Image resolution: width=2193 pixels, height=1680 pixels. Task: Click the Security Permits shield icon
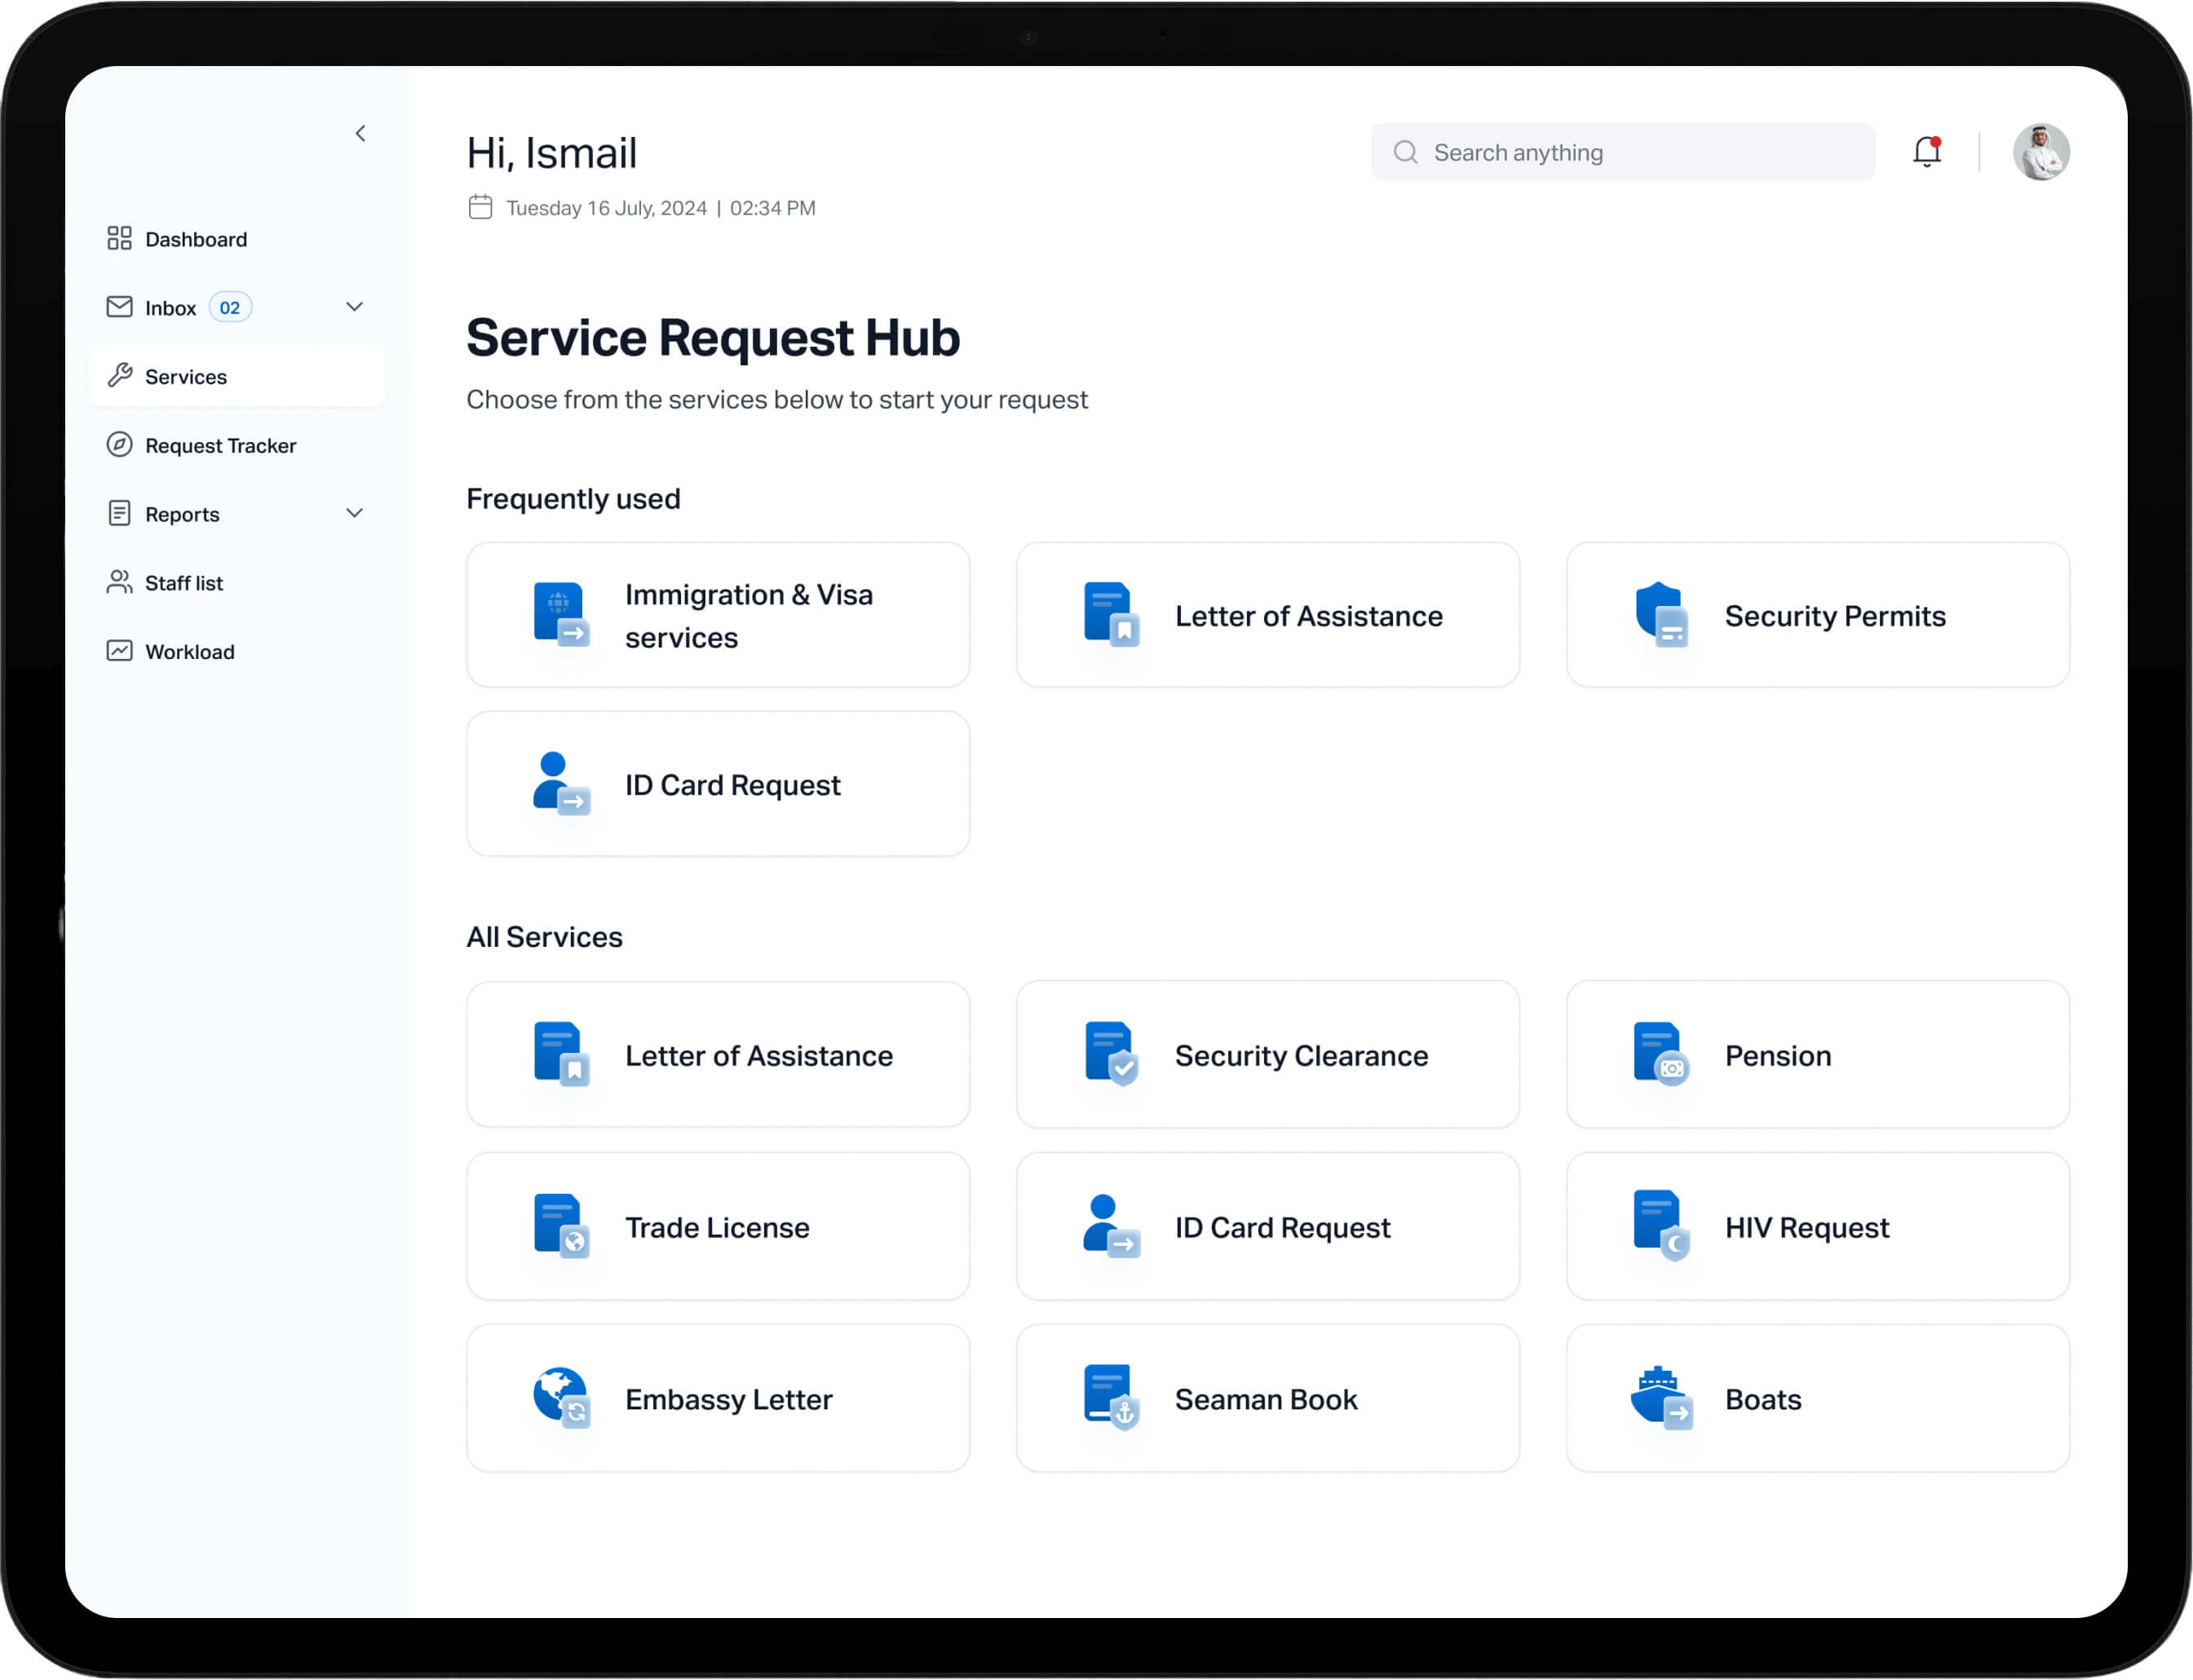1660,615
